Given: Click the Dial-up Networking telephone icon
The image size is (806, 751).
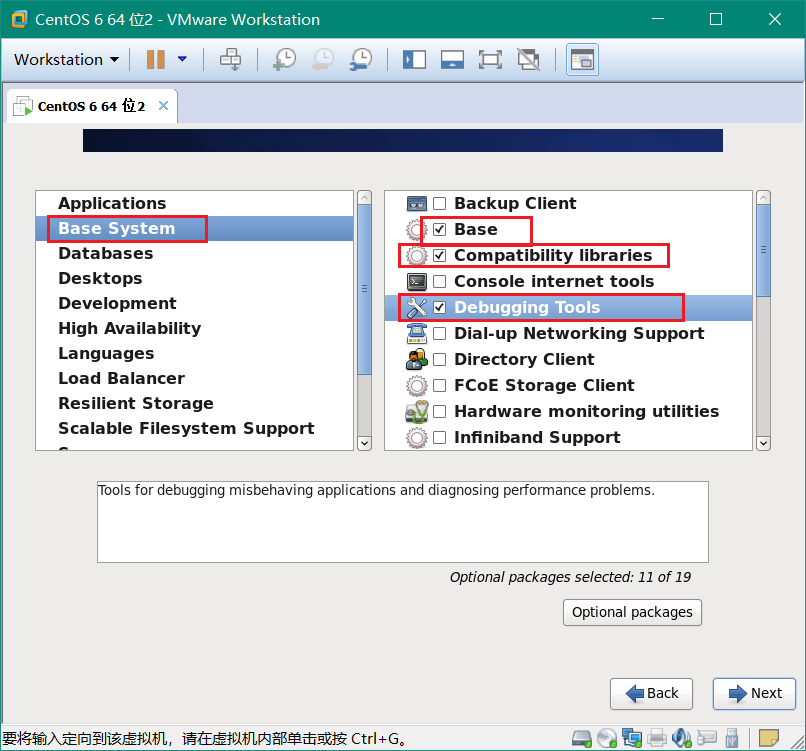Looking at the screenshot, I should [417, 334].
